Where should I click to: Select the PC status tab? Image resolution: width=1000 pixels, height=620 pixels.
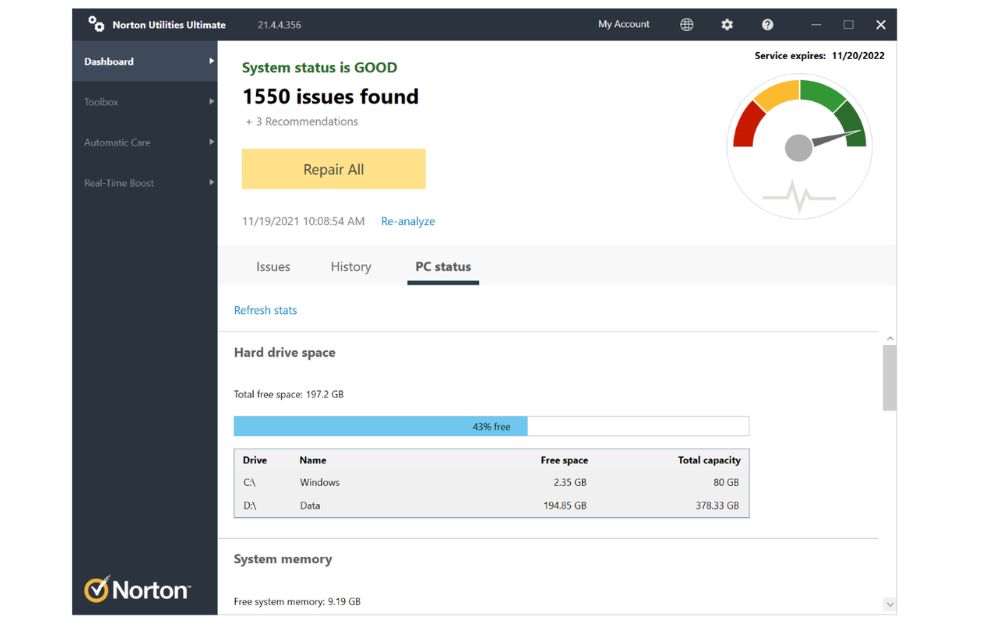[443, 267]
